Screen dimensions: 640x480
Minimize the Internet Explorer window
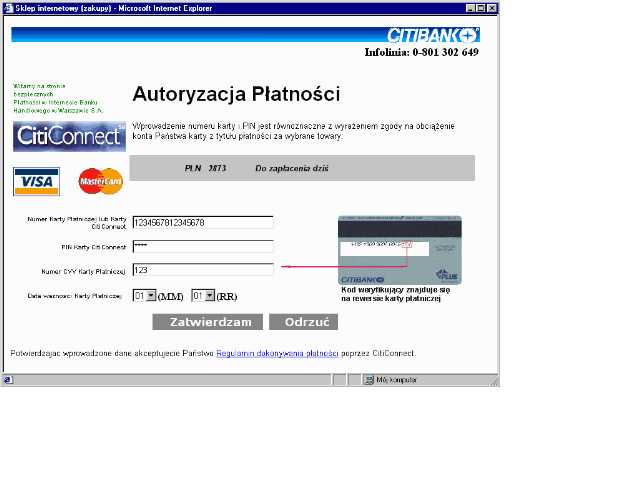[471, 8]
